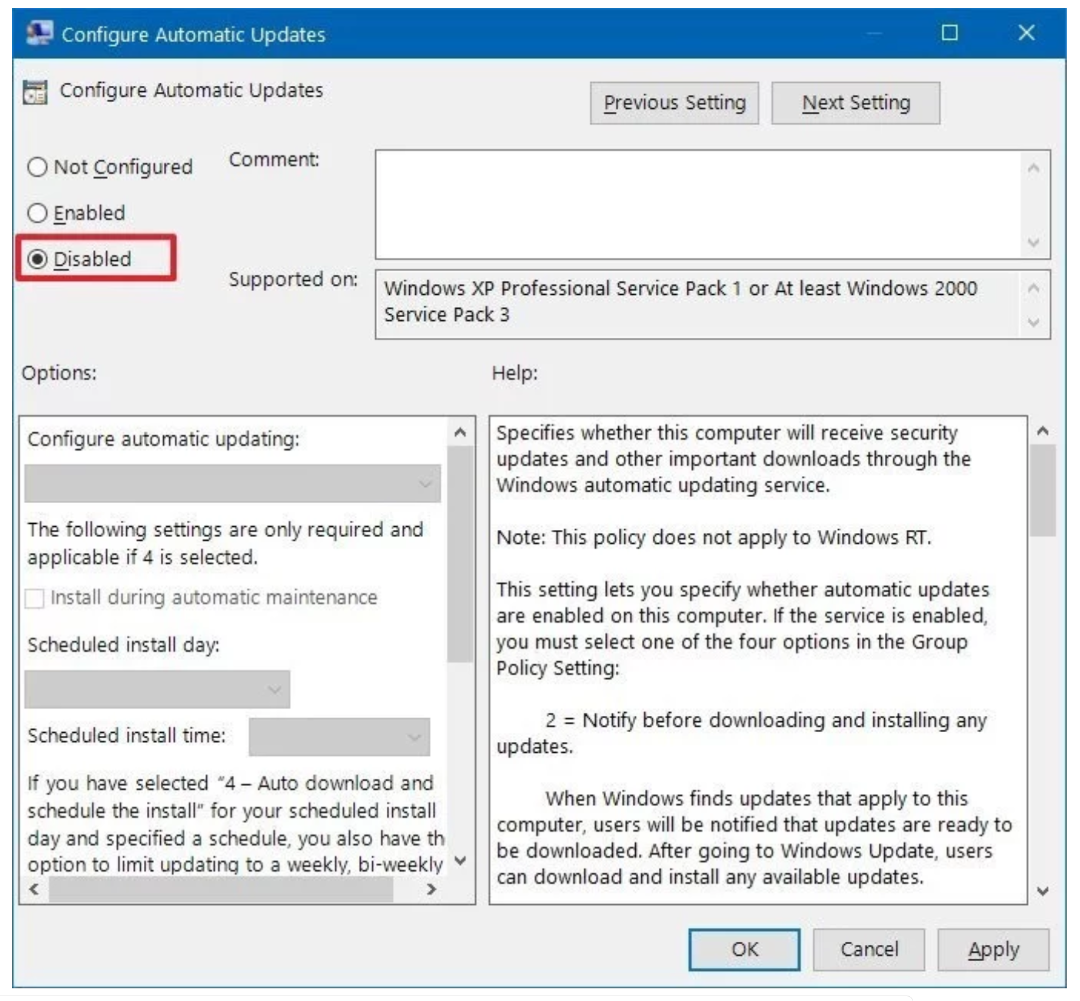Check Install during automatic maintenance

click(x=34, y=598)
